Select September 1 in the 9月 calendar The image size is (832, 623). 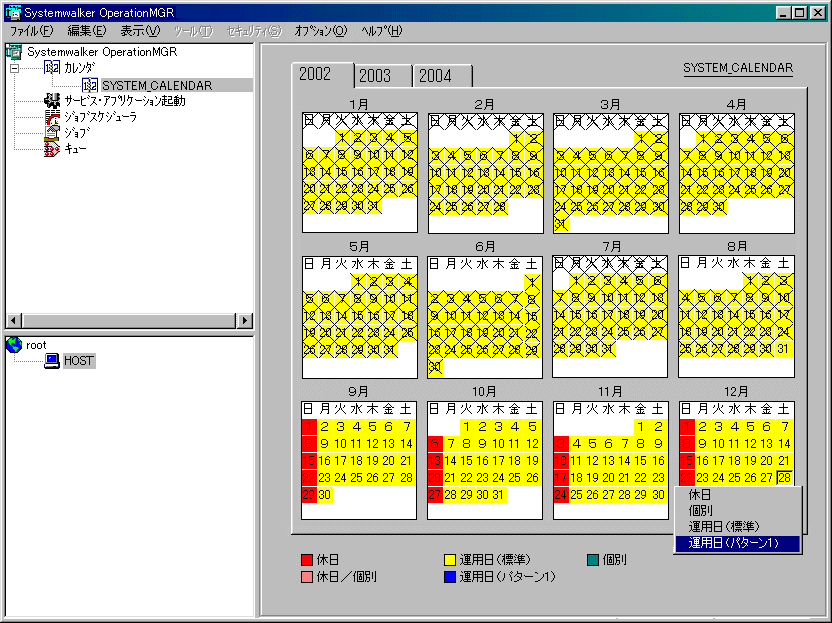tap(309, 427)
